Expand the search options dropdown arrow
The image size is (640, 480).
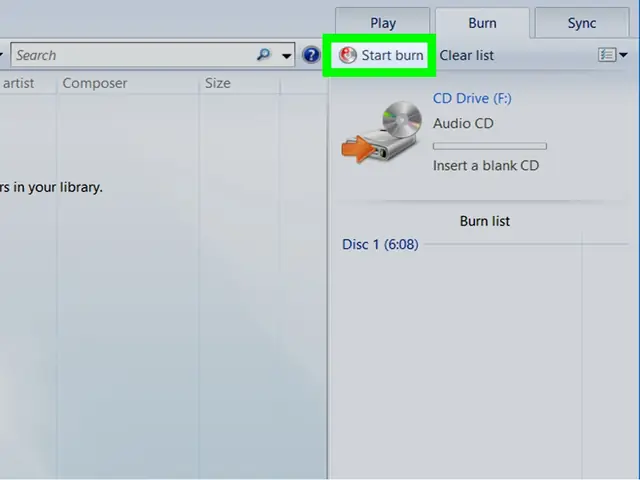[287, 56]
